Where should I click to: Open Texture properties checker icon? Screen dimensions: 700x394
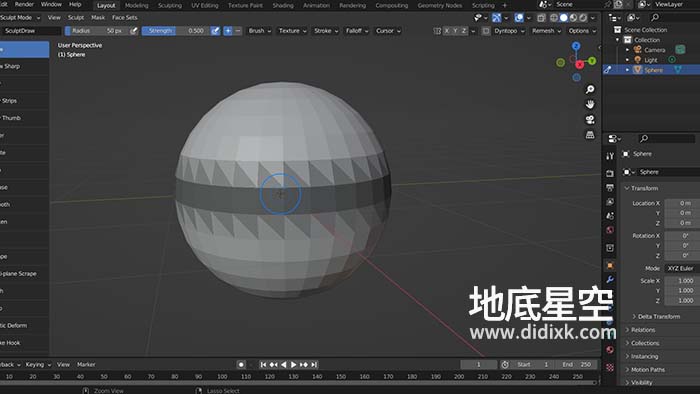coord(610,367)
